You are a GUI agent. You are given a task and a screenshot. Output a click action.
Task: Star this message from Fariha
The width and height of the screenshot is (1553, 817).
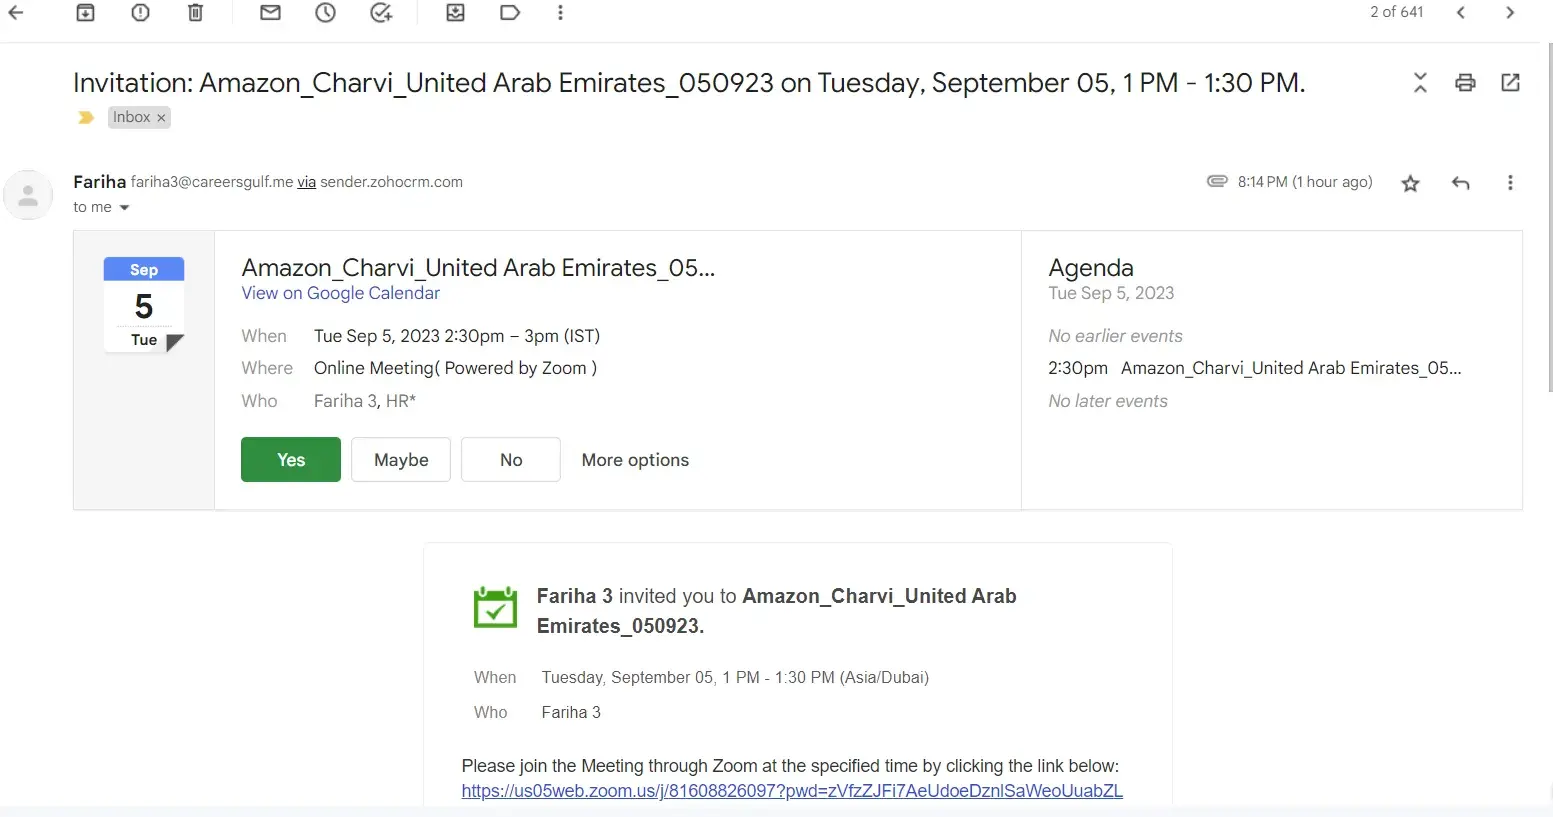pyautogui.click(x=1410, y=183)
